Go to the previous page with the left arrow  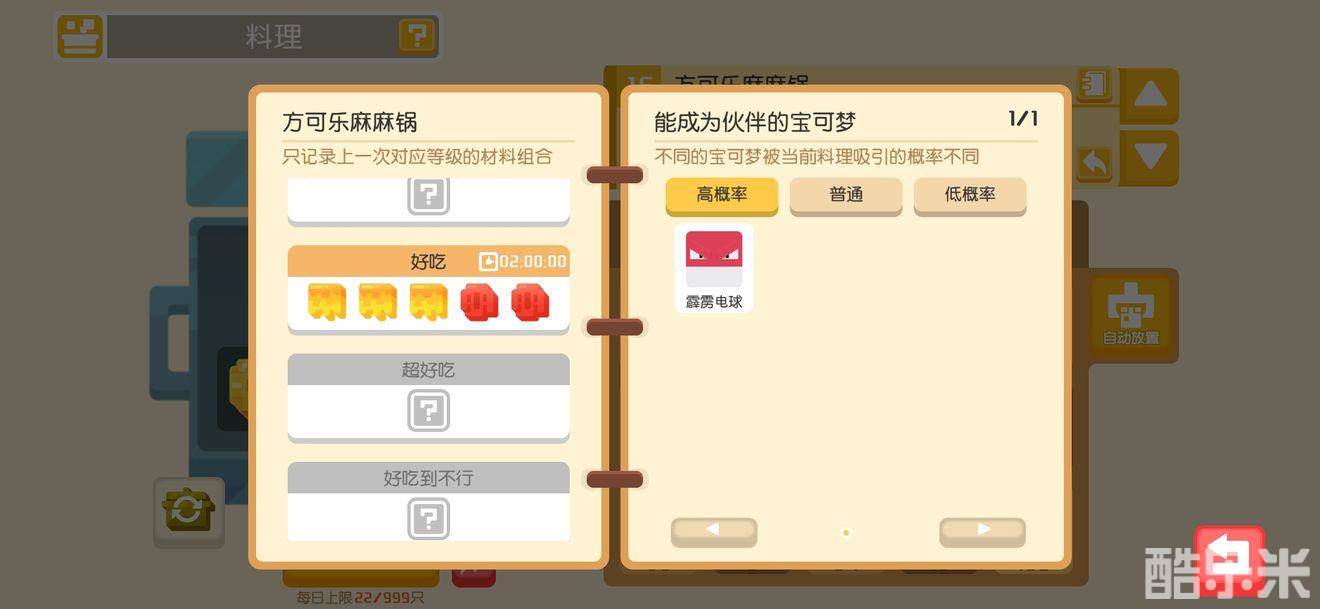[x=713, y=531]
